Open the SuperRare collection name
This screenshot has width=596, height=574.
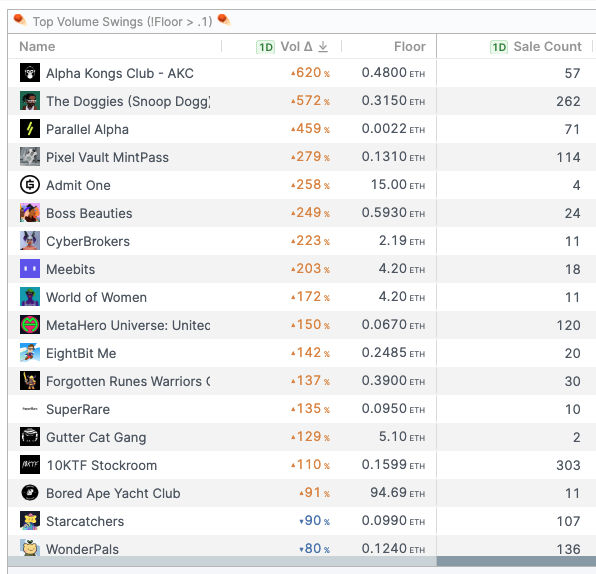pyautogui.click(x=78, y=409)
